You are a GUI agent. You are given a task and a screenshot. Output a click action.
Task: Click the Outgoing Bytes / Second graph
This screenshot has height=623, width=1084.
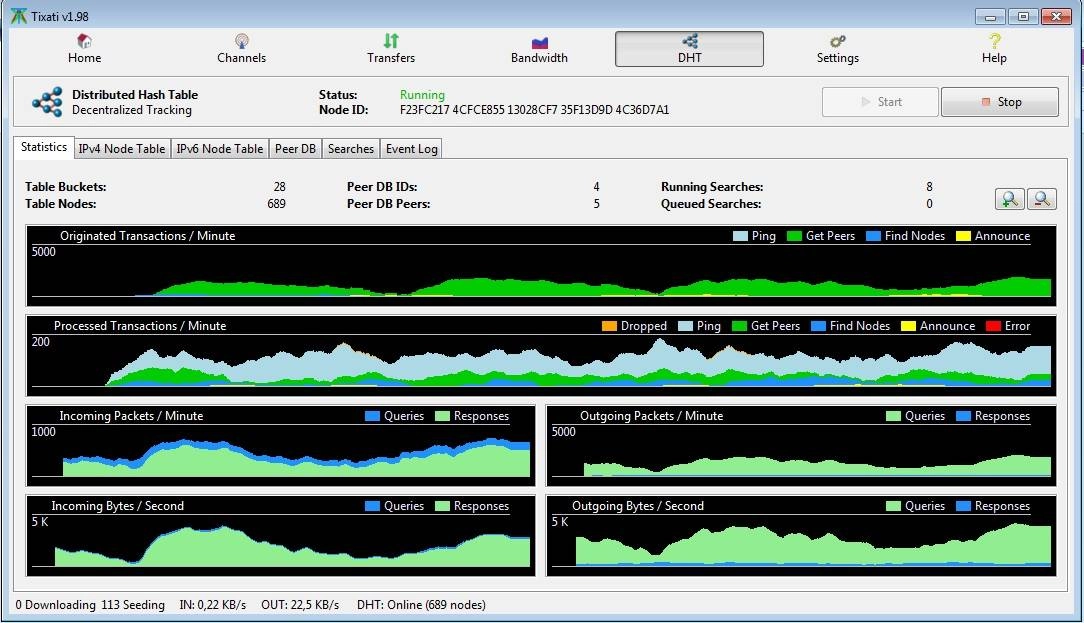pyautogui.click(x=801, y=535)
